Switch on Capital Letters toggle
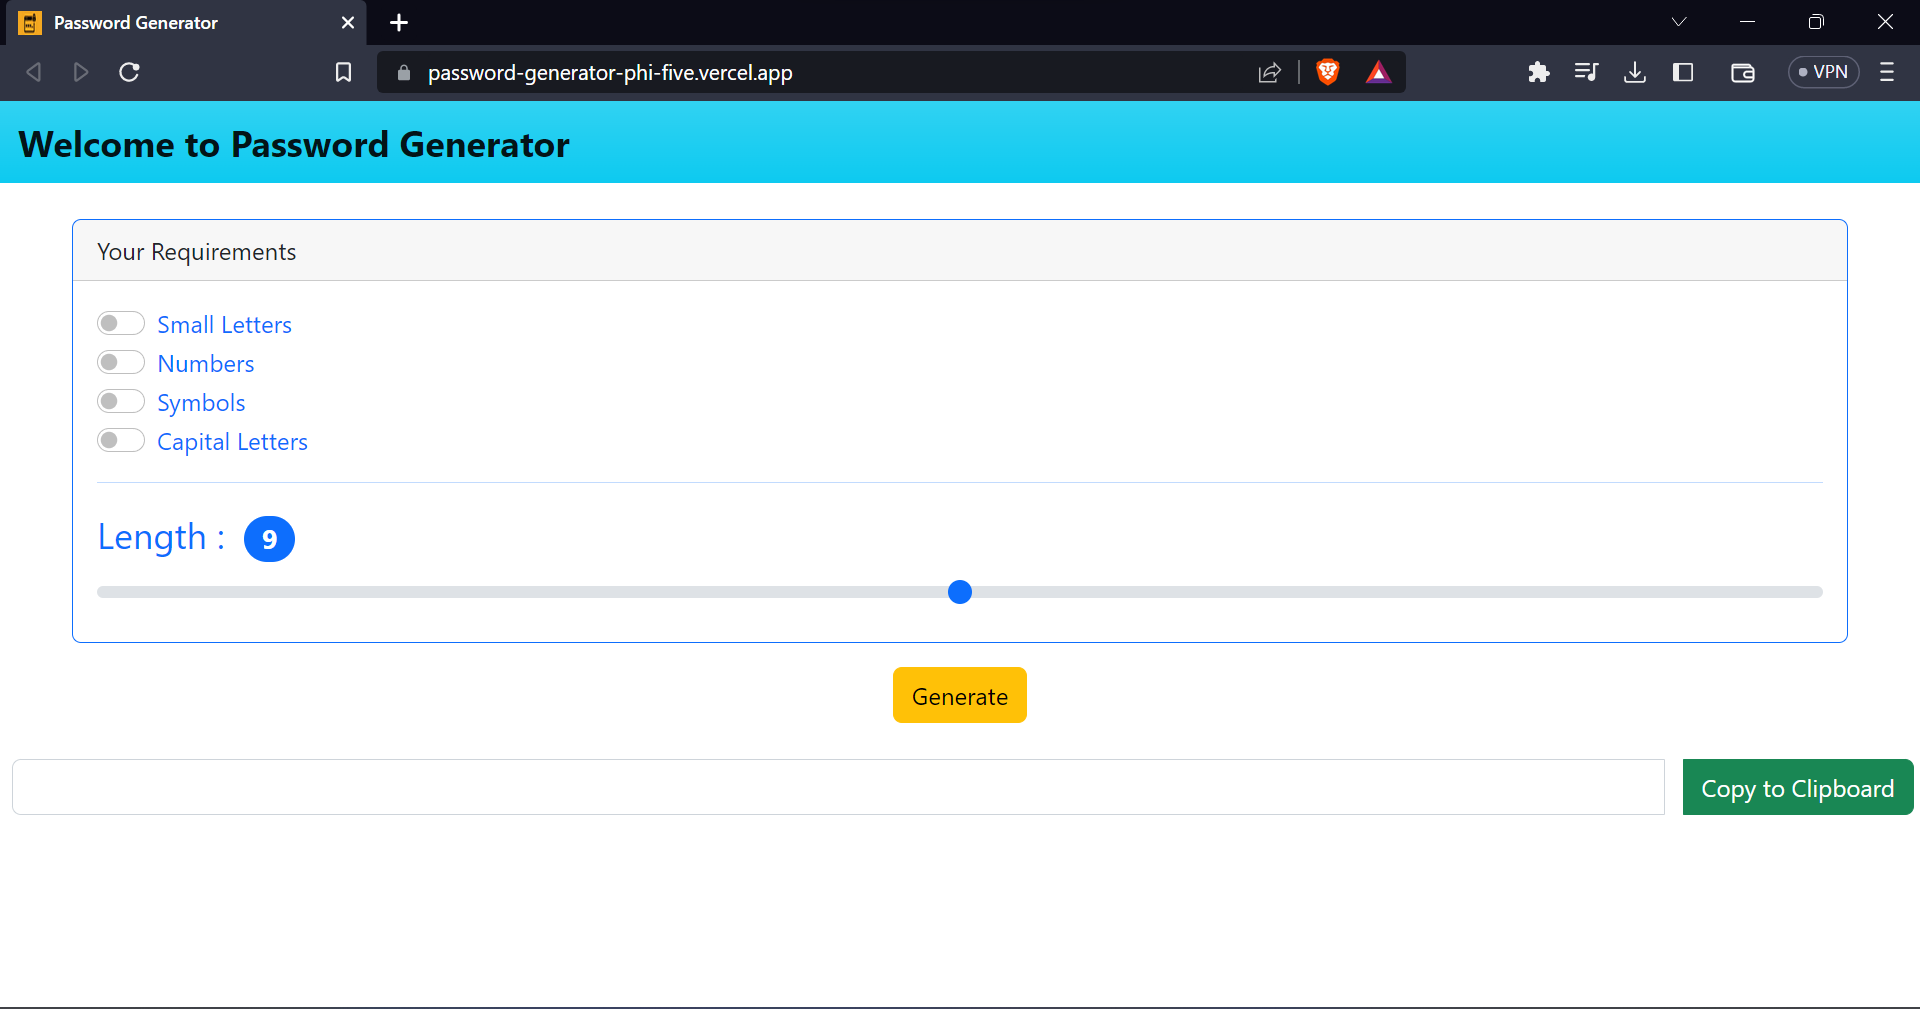 [121, 441]
